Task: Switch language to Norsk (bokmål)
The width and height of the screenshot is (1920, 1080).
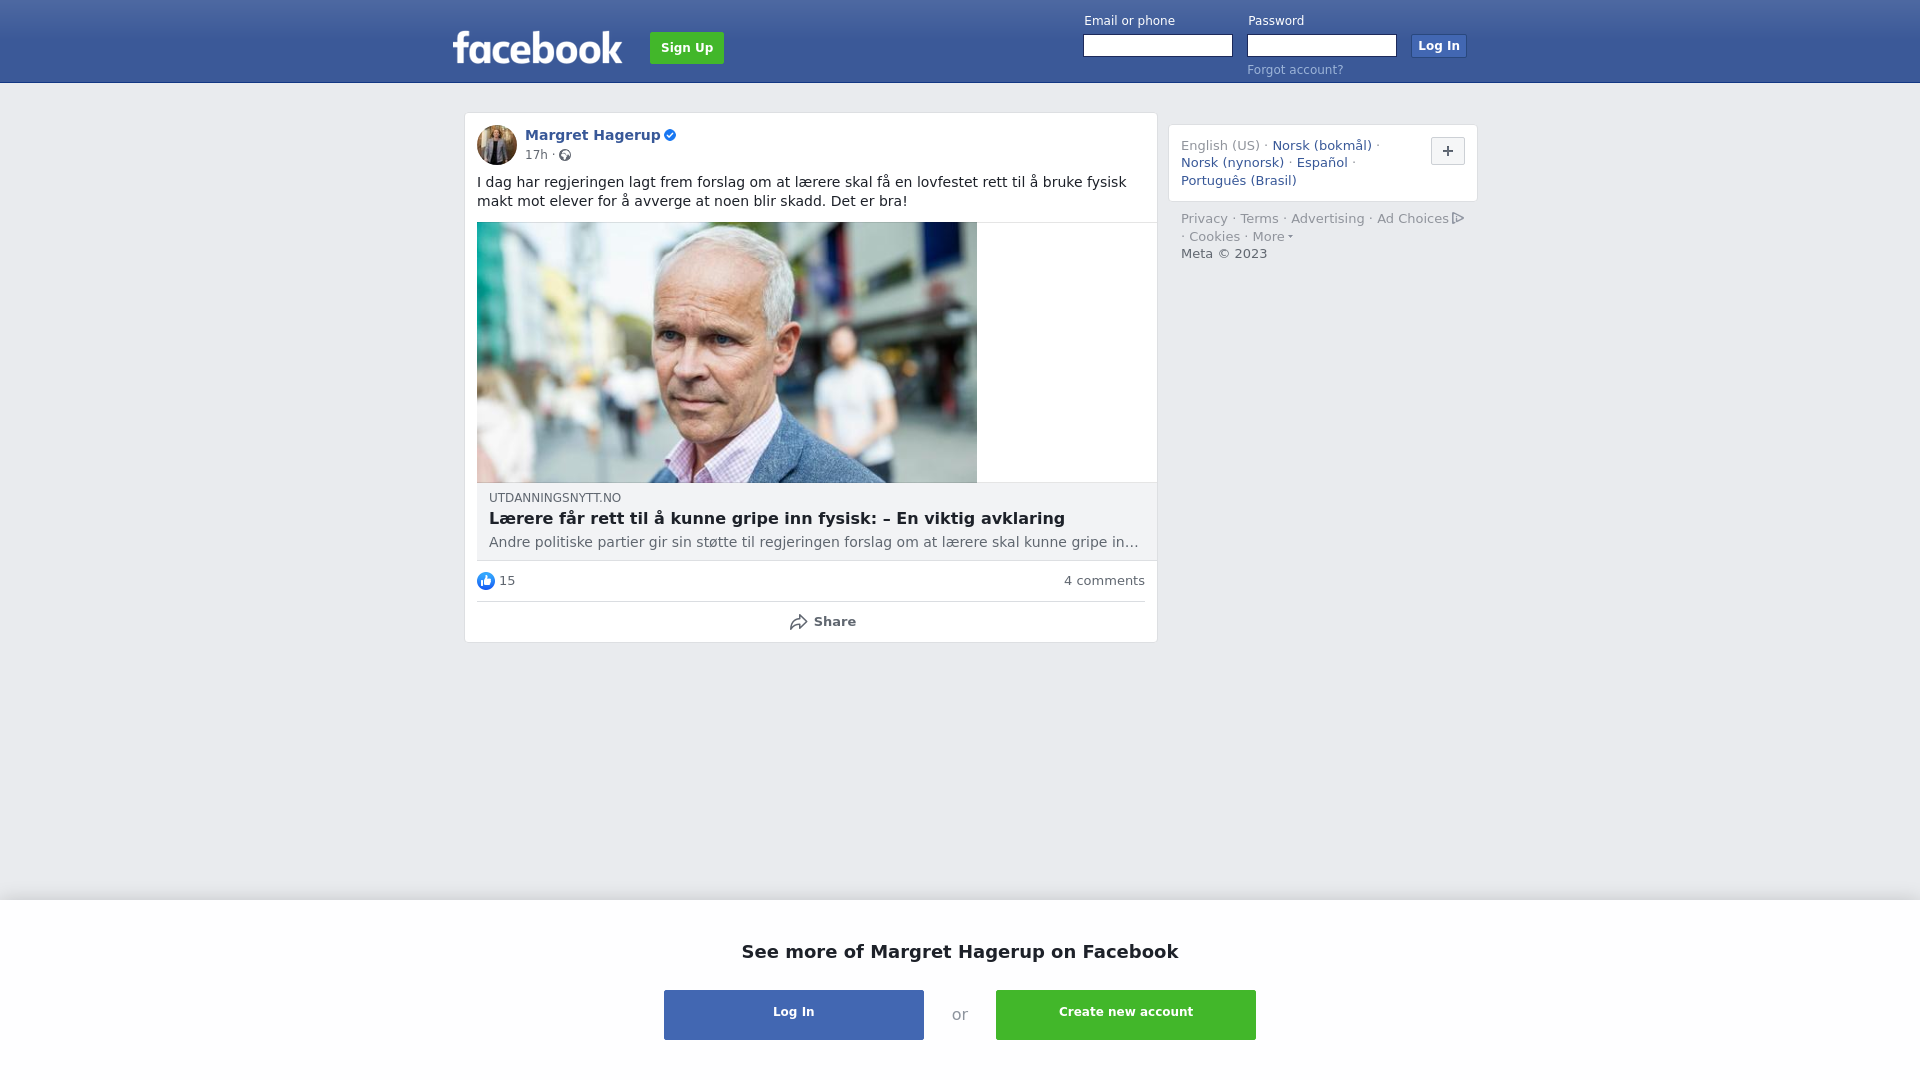Action: click(x=1322, y=146)
